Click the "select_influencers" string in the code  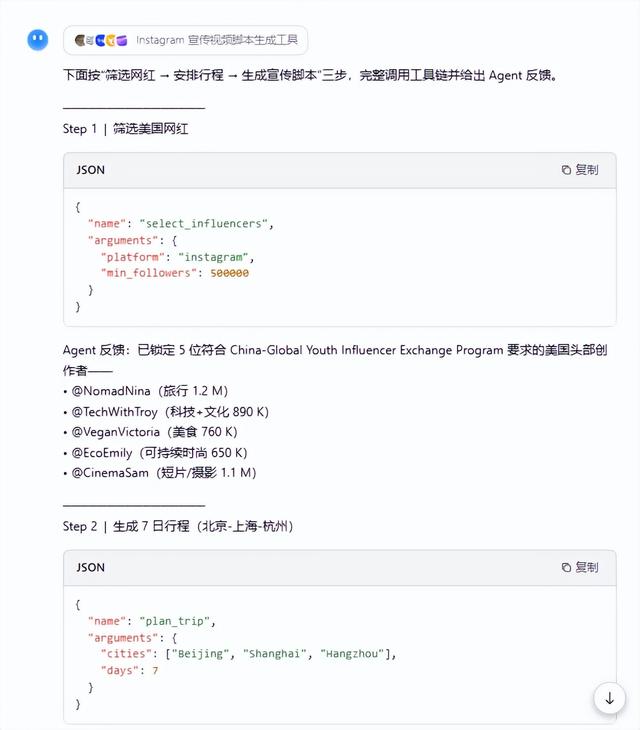coord(203,223)
